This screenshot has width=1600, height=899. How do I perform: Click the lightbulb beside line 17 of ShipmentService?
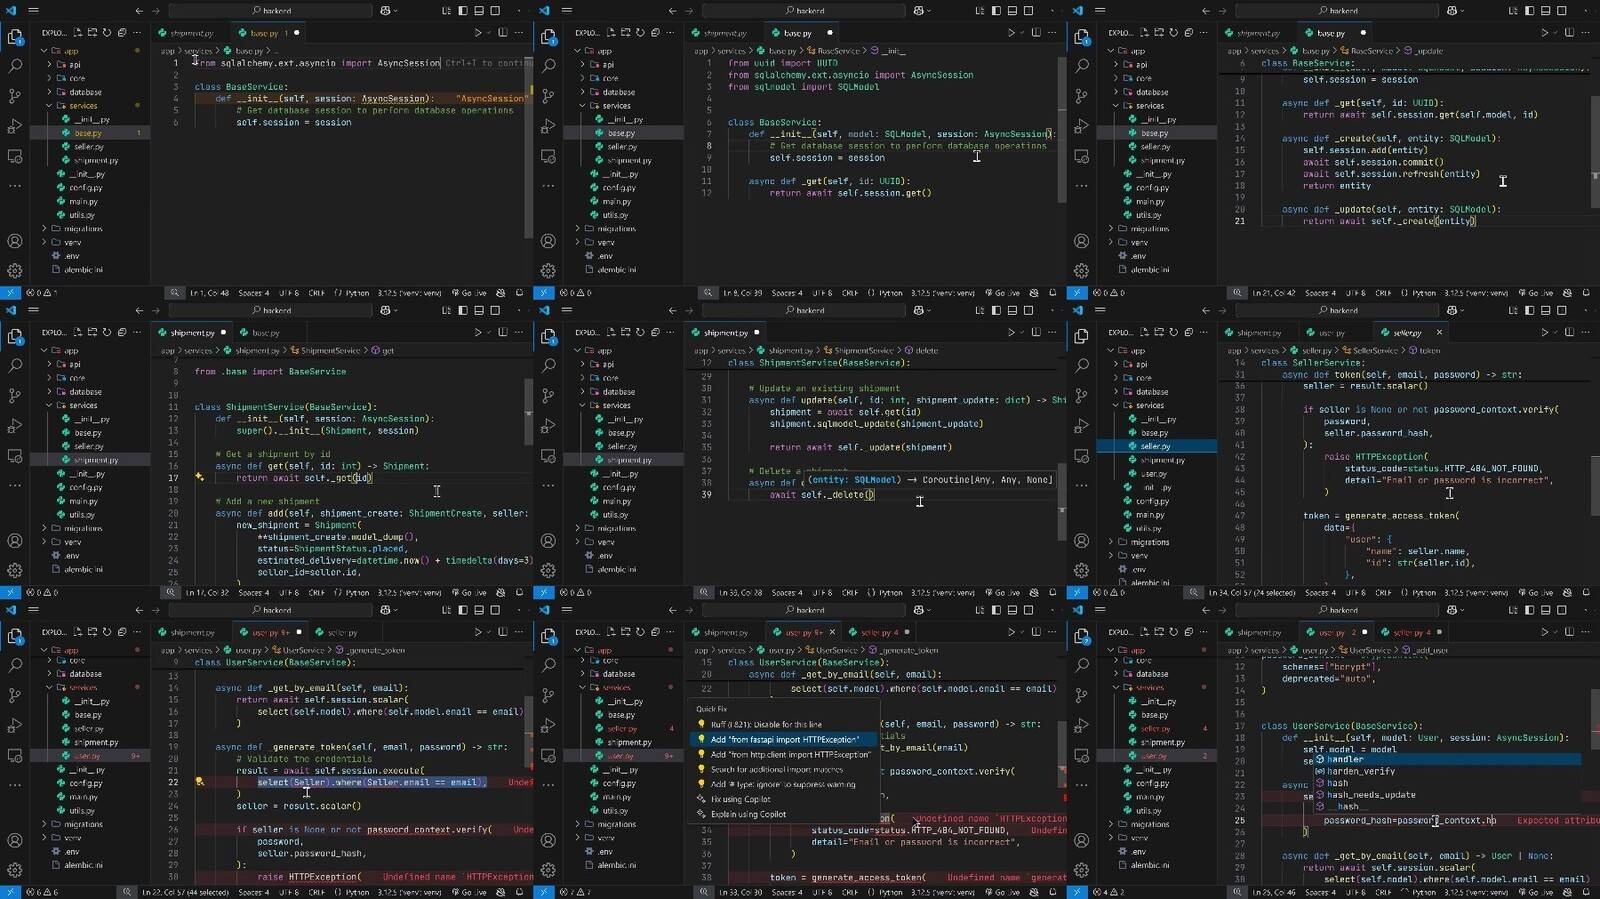pyautogui.click(x=199, y=477)
